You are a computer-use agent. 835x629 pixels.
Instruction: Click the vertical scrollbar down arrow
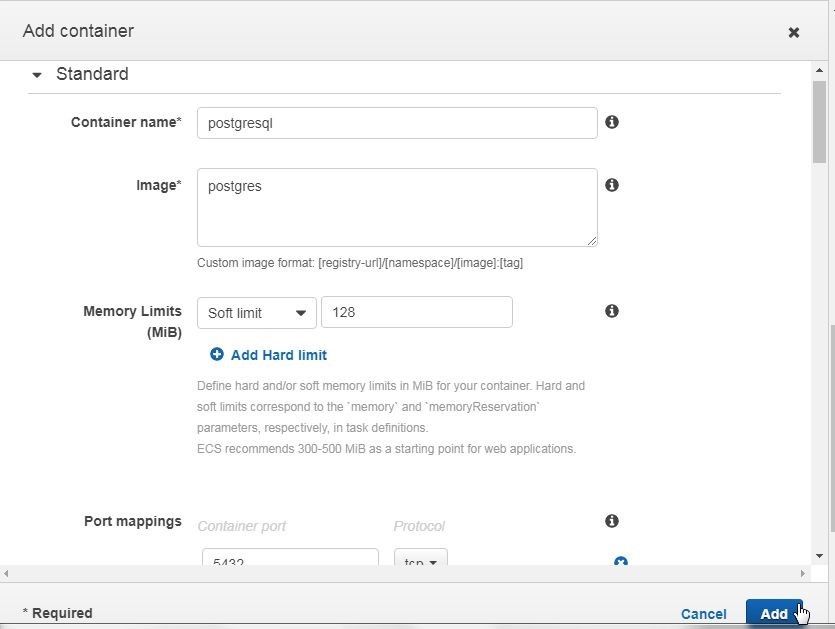coord(819,556)
